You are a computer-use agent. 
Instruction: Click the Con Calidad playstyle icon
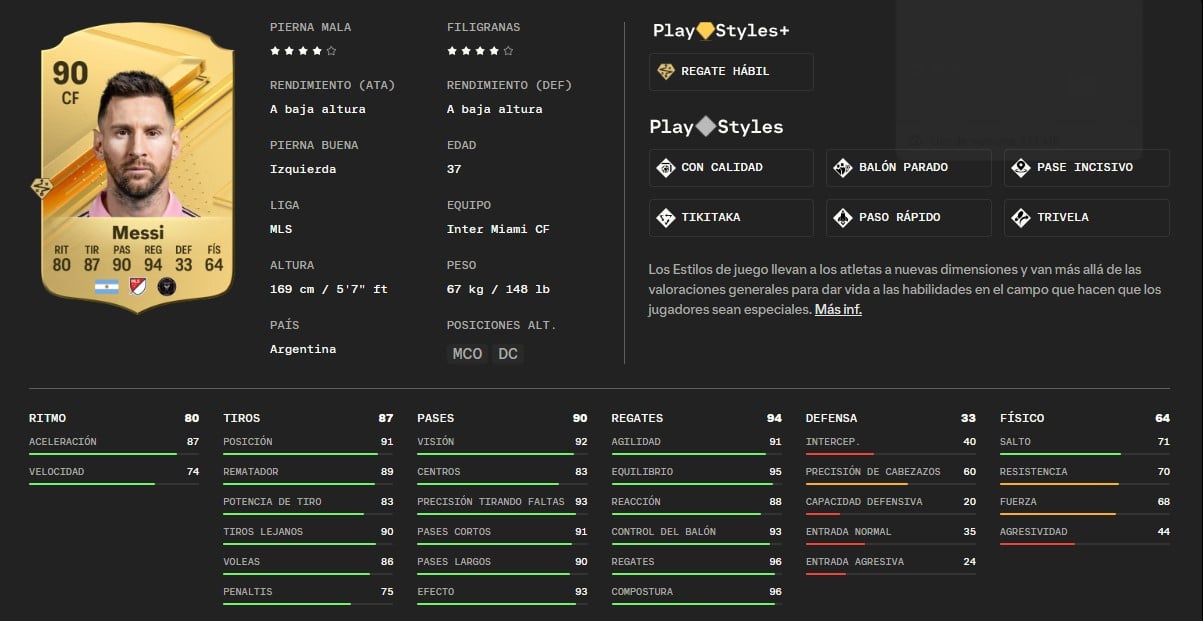(666, 168)
